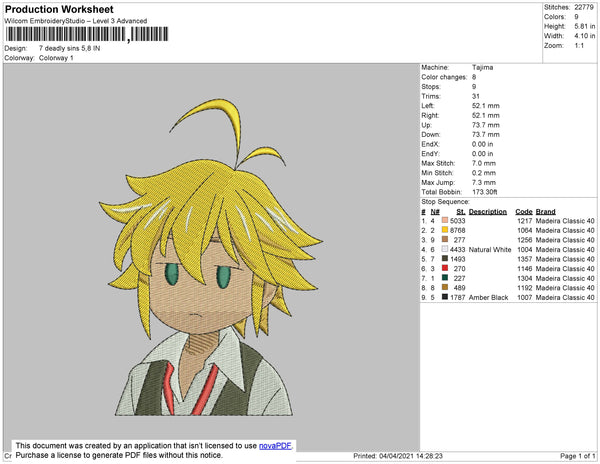The image size is (600, 464).
Task: Click the embroidery design preview image
Action: (x=211, y=257)
